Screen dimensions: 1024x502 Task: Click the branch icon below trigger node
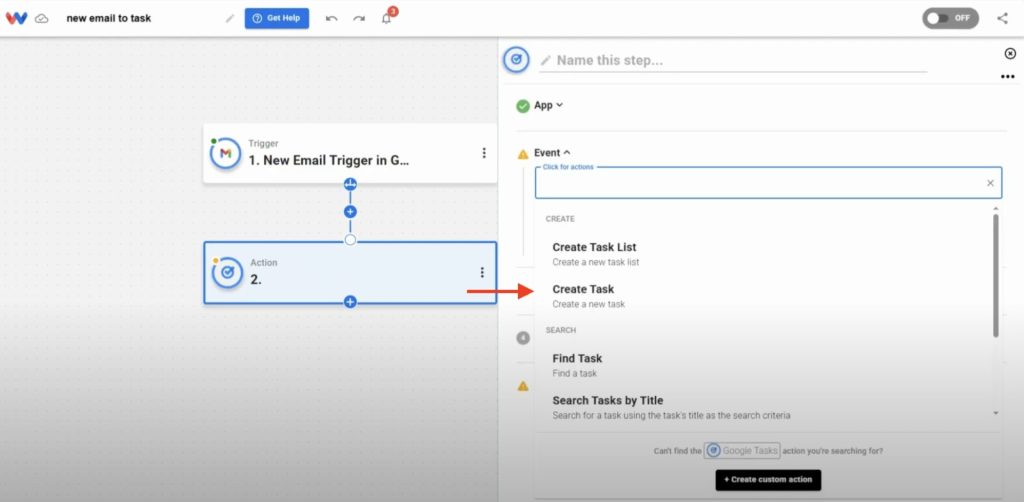point(350,184)
